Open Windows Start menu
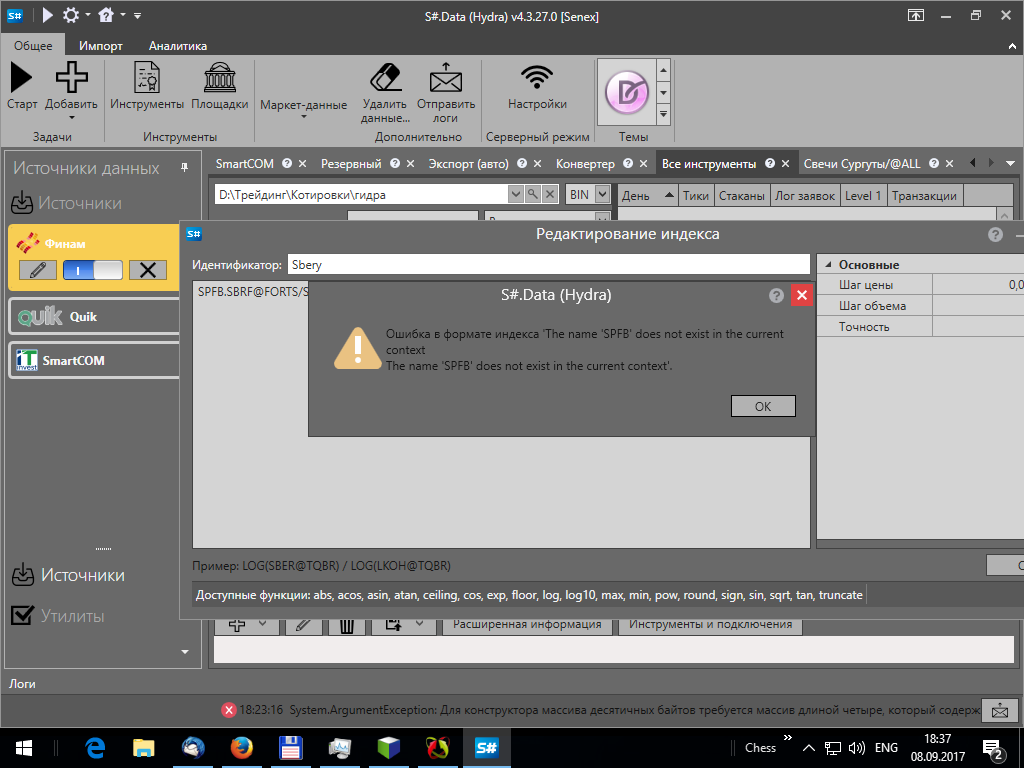 [24, 748]
